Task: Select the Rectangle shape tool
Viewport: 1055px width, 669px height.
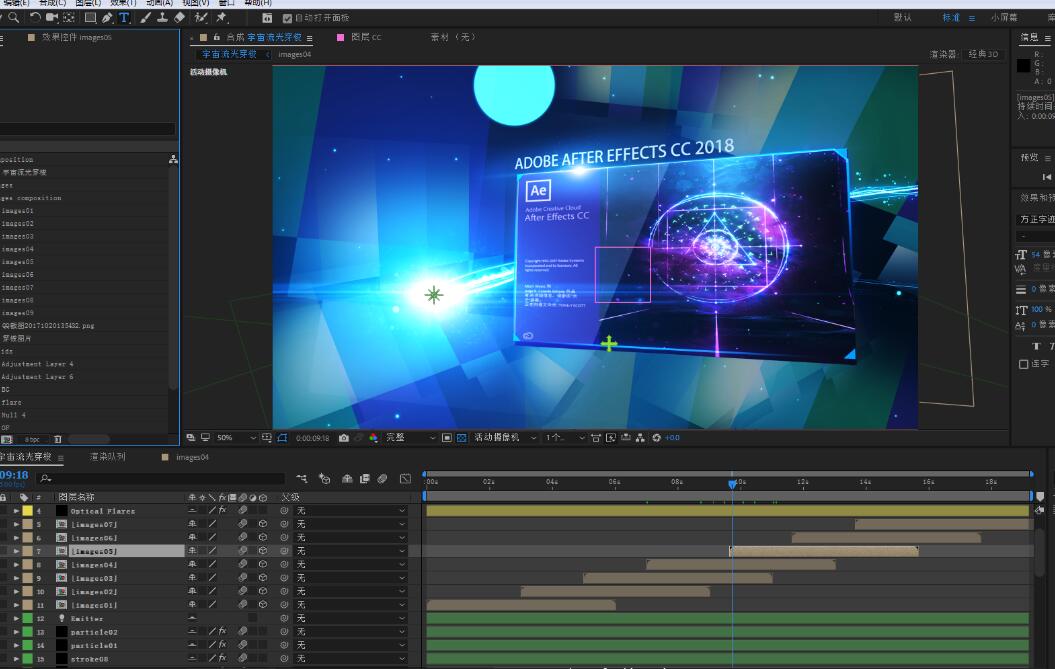Action: [x=89, y=17]
